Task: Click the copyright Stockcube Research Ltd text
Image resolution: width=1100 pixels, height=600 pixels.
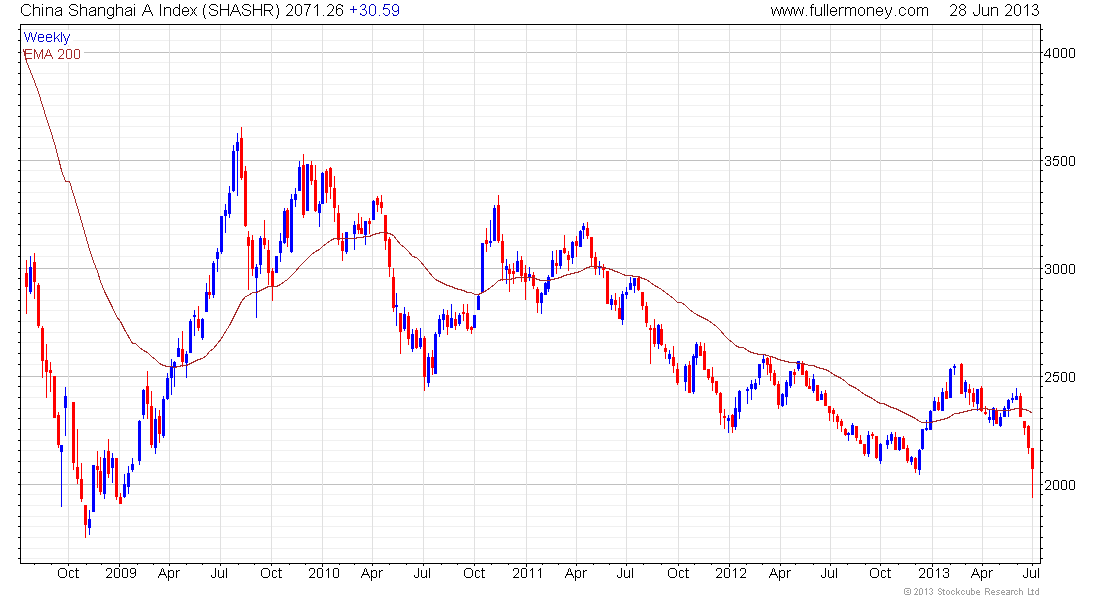Action: click(971, 592)
